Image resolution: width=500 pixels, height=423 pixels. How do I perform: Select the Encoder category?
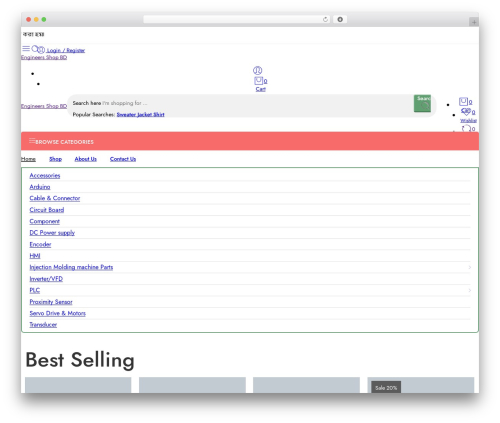pos(40,244)
